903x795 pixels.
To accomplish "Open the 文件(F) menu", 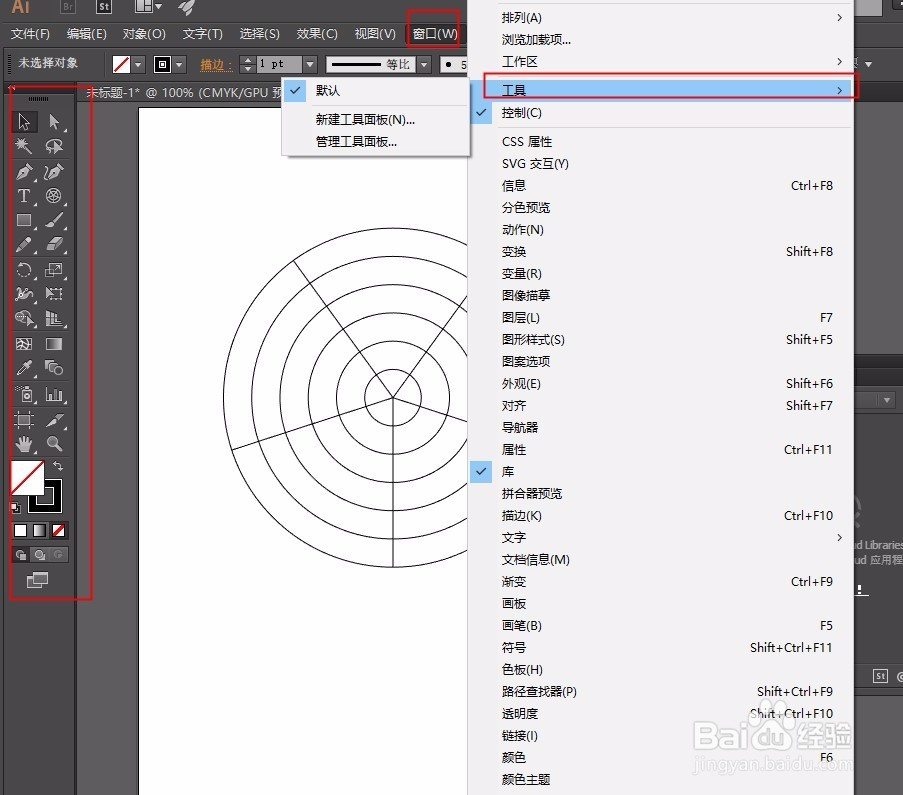I will coord(30,34).
